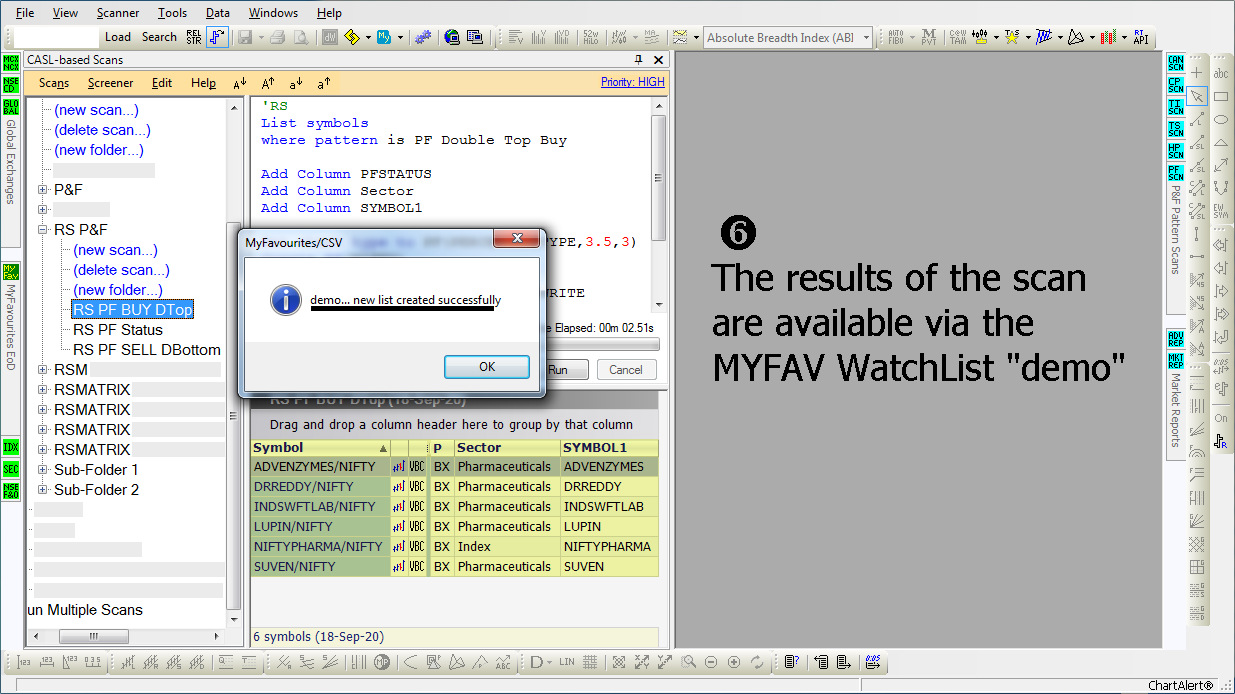Click the ADV REP report icon
Viewport: 1235px width, 694px height.
(1176, 337)
